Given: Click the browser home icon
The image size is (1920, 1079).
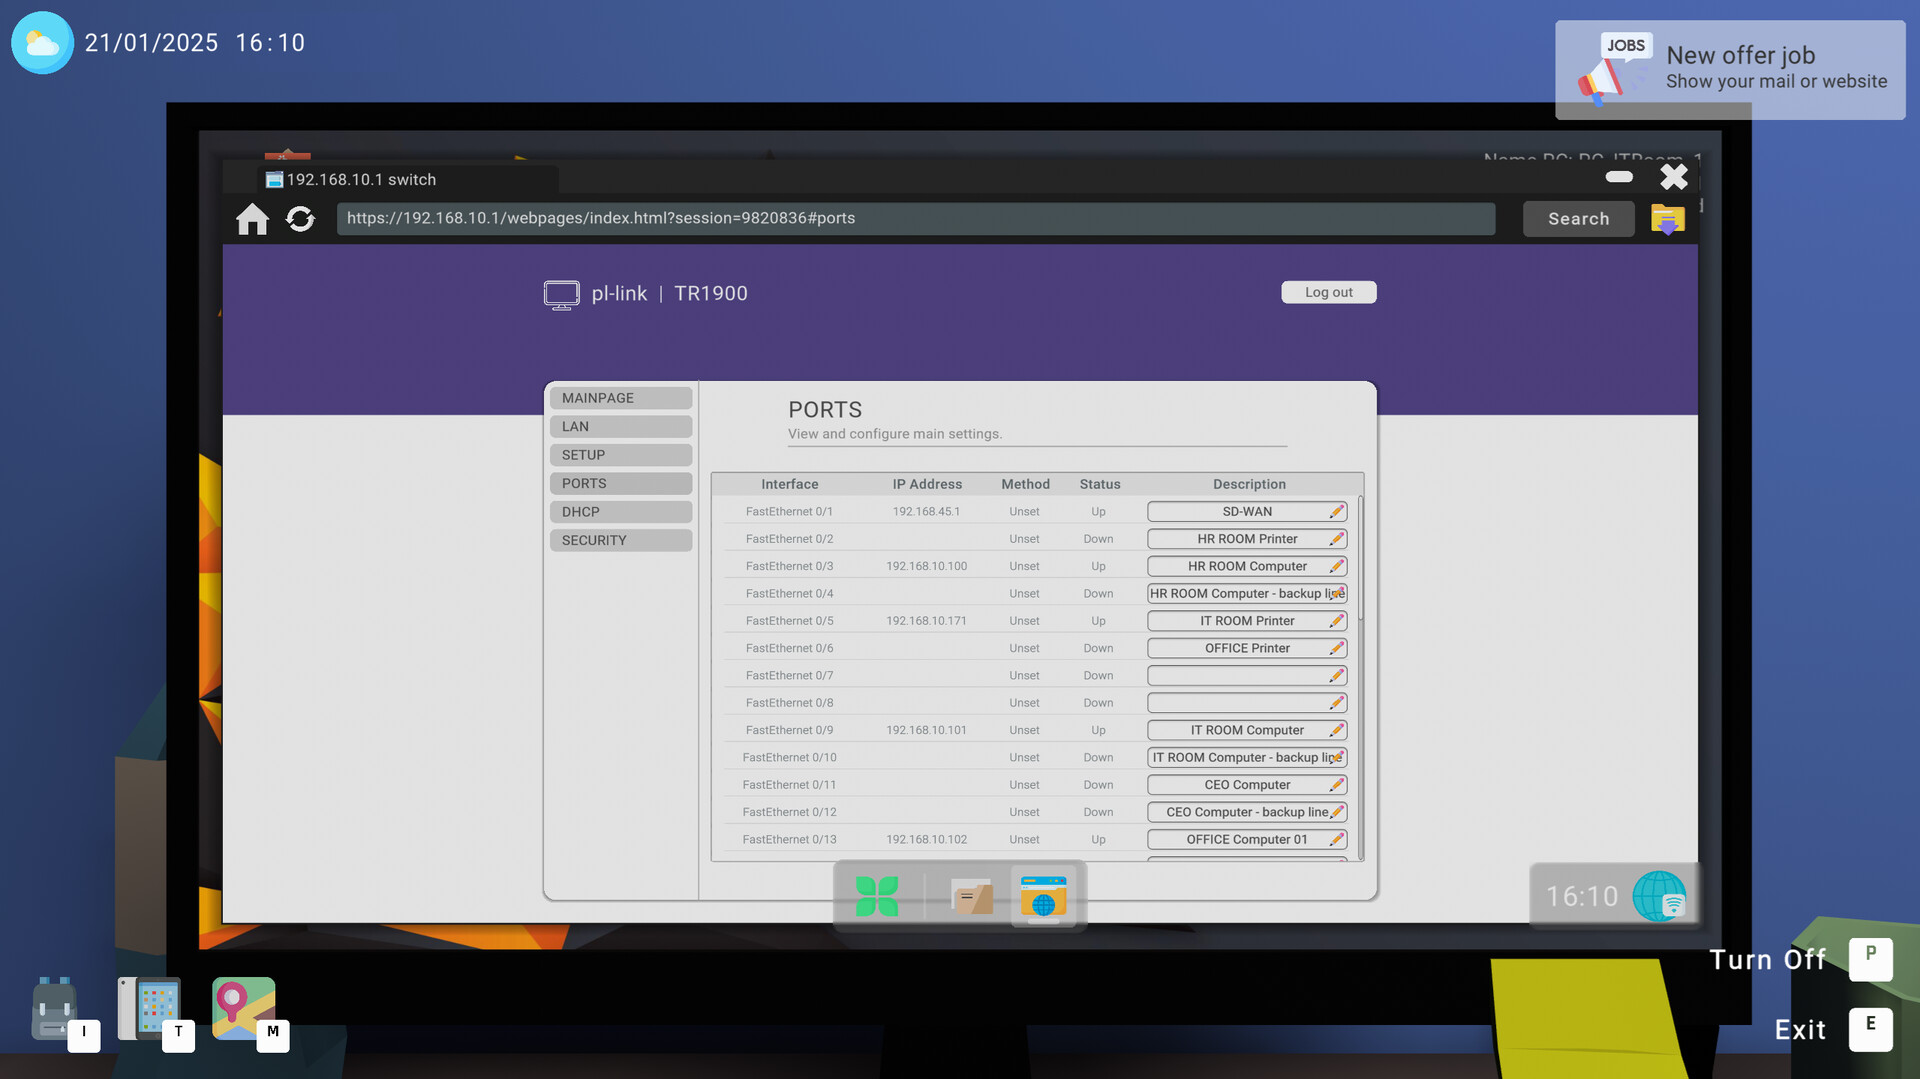Looking at the screenshot, I should [252, 219].
